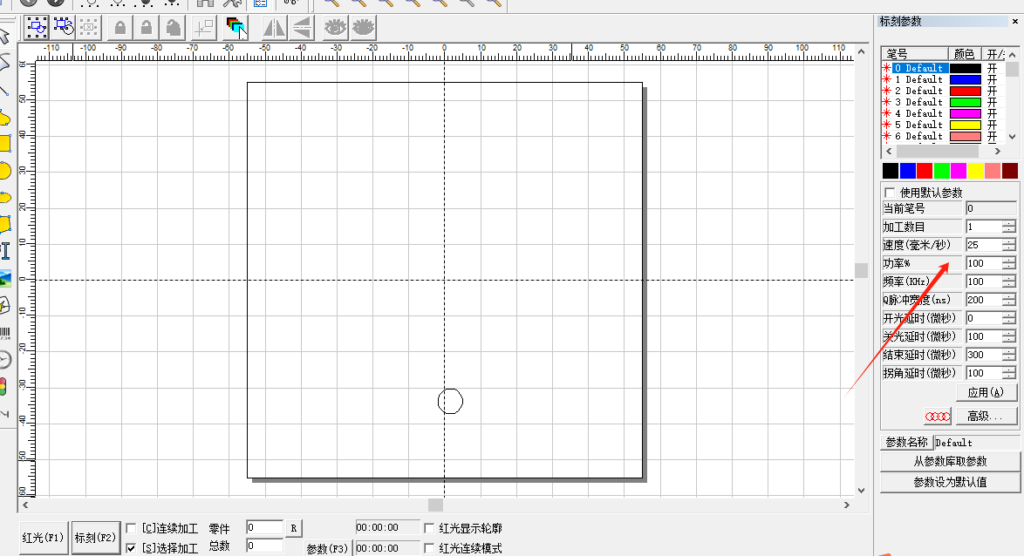Click the timer clock tool icon
This screenshot has height=556, width=1024.
coord(4,360)
